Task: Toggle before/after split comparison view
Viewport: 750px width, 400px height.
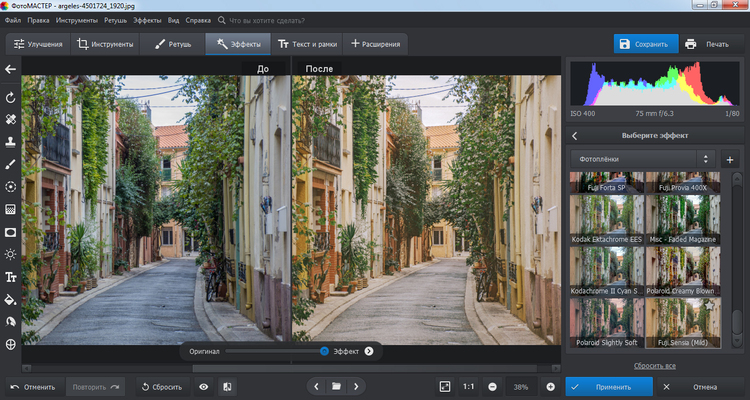Action: [227, 386]
